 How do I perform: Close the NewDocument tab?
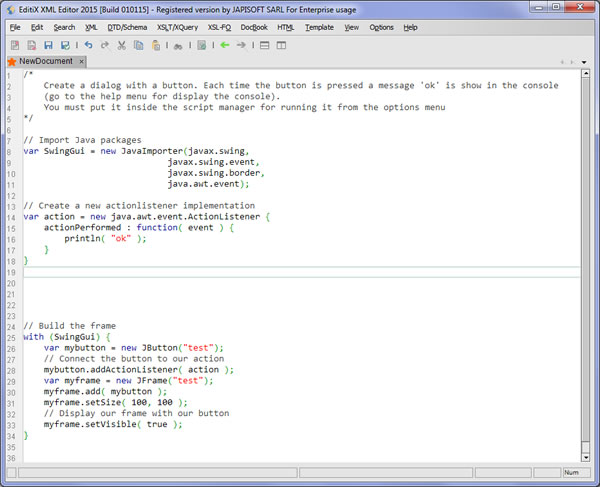[x=81, y=62]
